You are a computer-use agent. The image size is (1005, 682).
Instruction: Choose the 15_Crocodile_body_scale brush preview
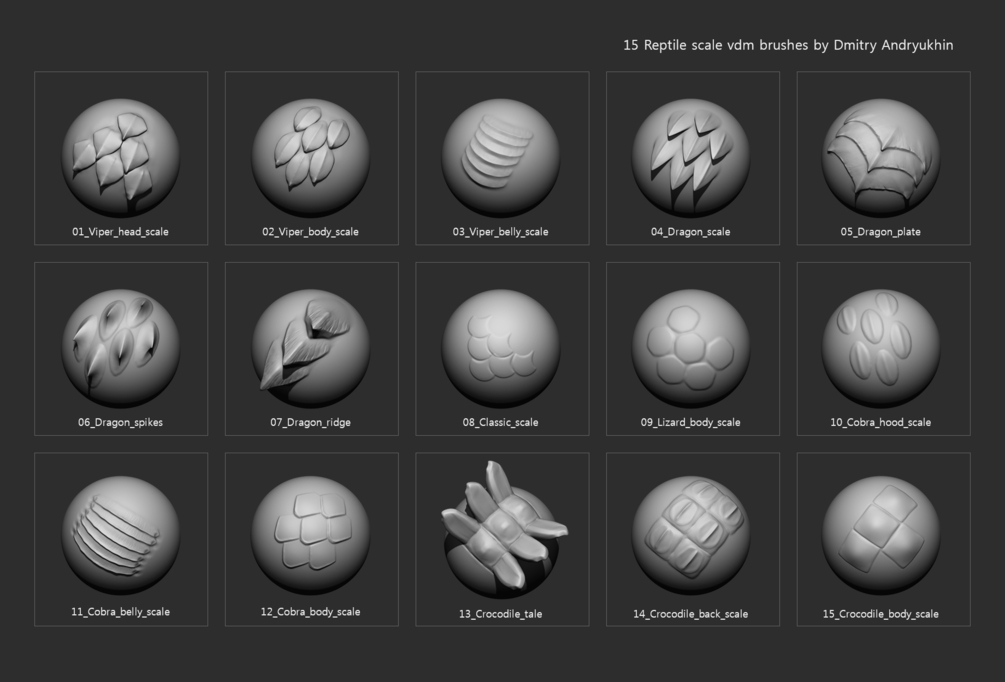[x=881, y=535]
